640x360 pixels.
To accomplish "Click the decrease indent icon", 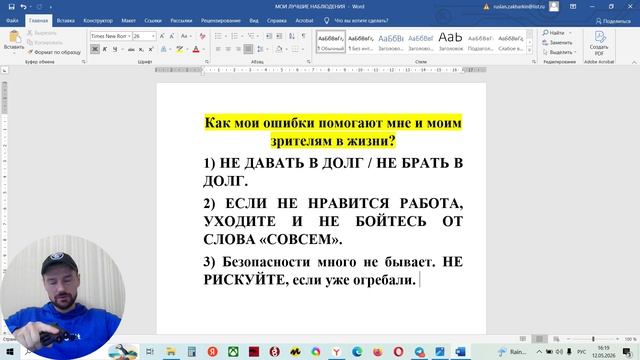I will click(269, 36).
